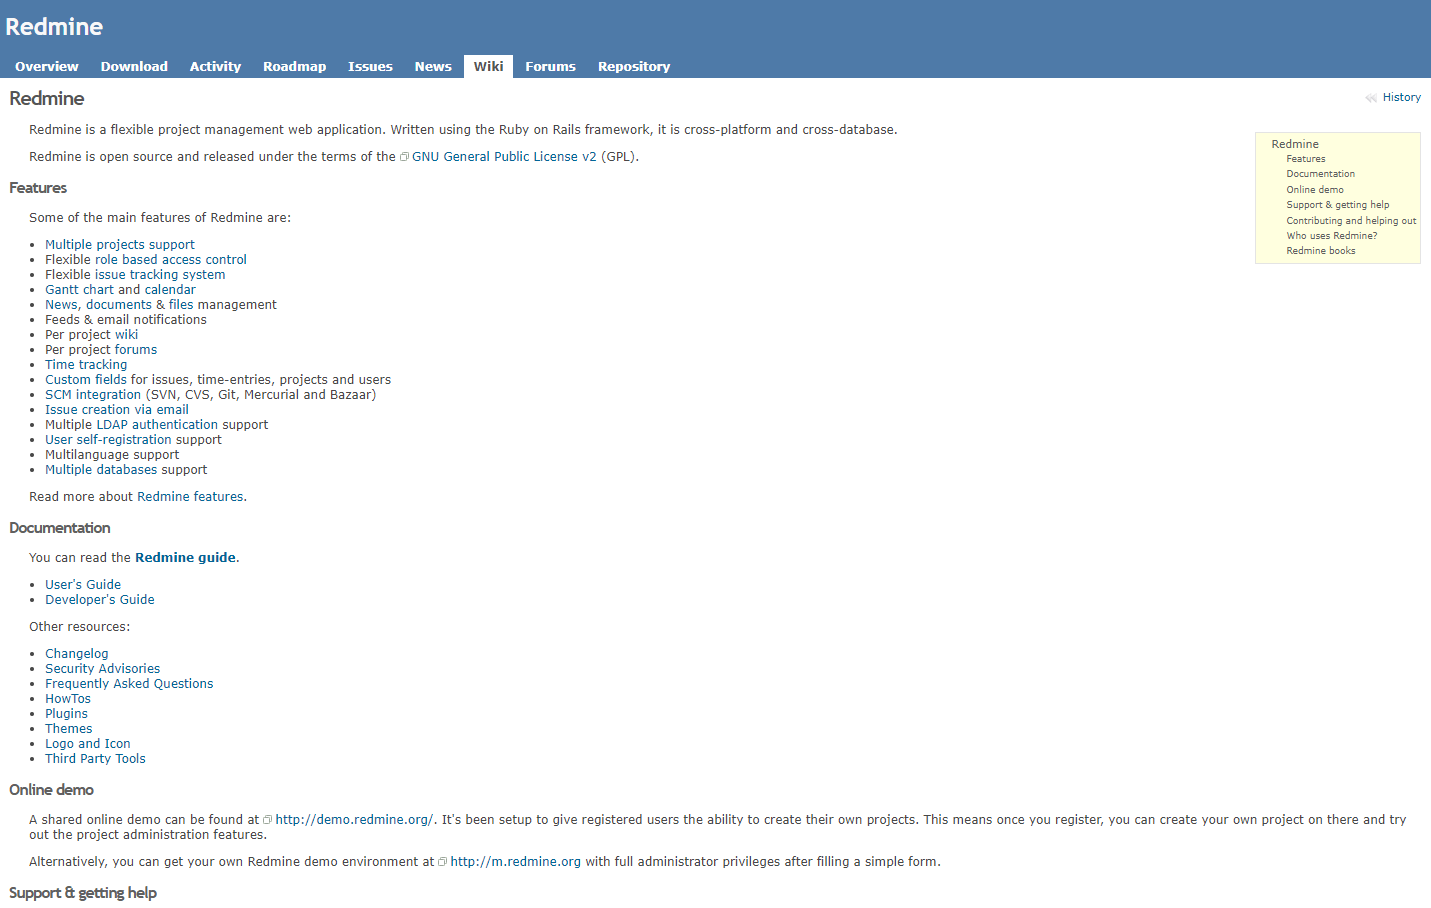Screen dimensions: 1431x908
Task: Open the News tab
Action: [x=433, y=67]
